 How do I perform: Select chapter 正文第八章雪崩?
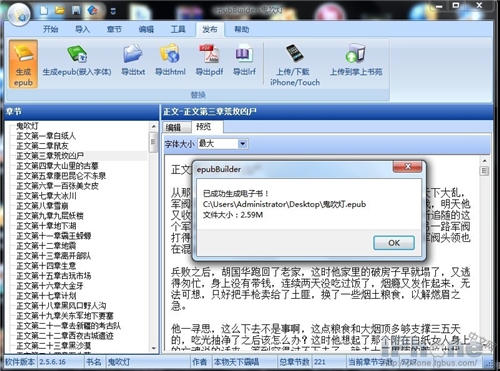pos(42,206)
